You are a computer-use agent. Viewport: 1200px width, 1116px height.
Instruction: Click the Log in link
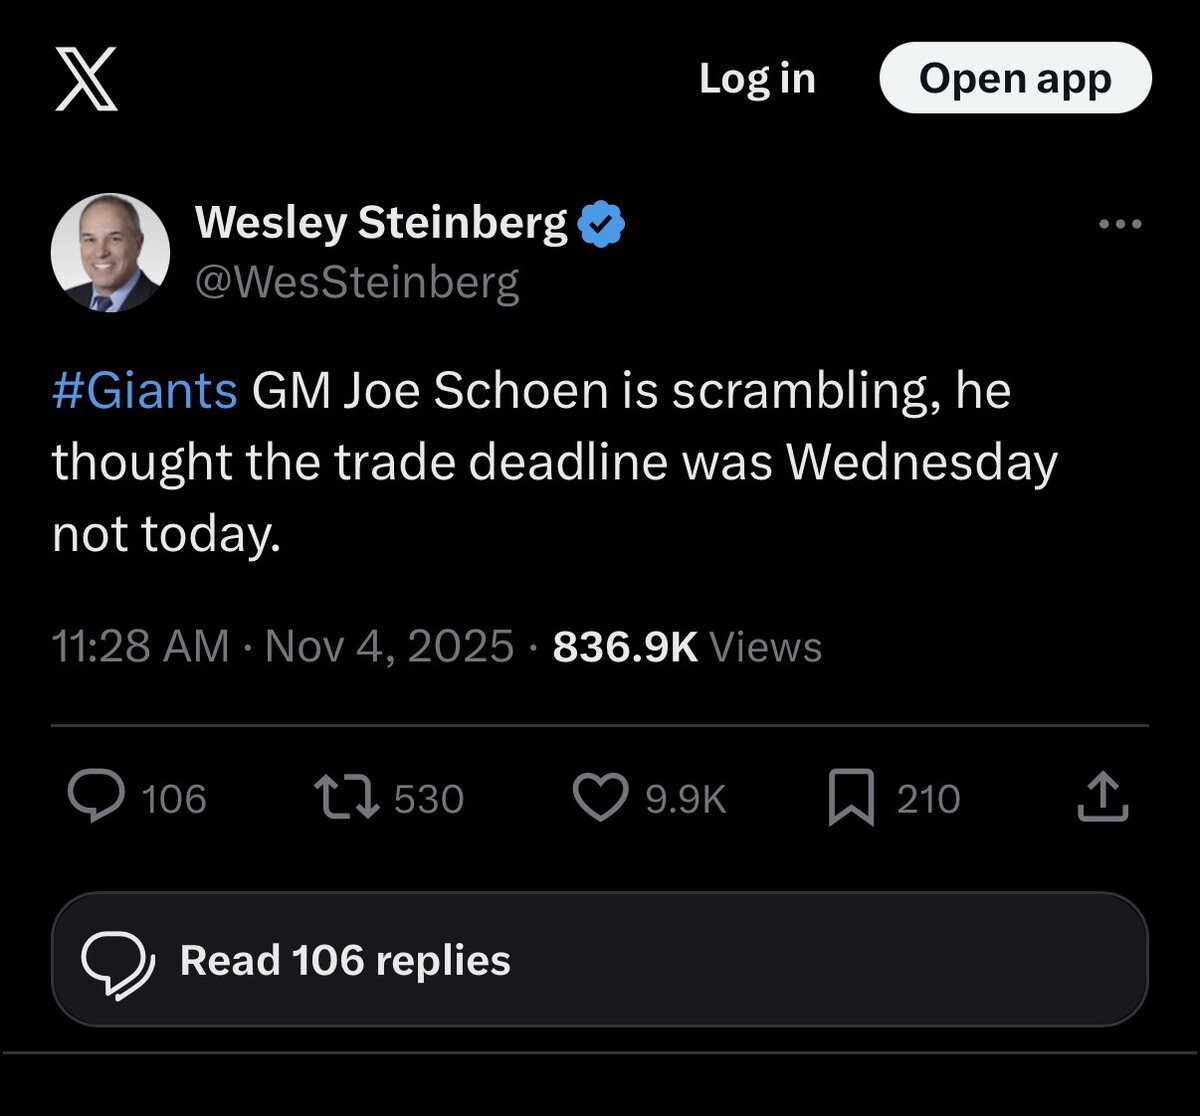tap(757, 79)
